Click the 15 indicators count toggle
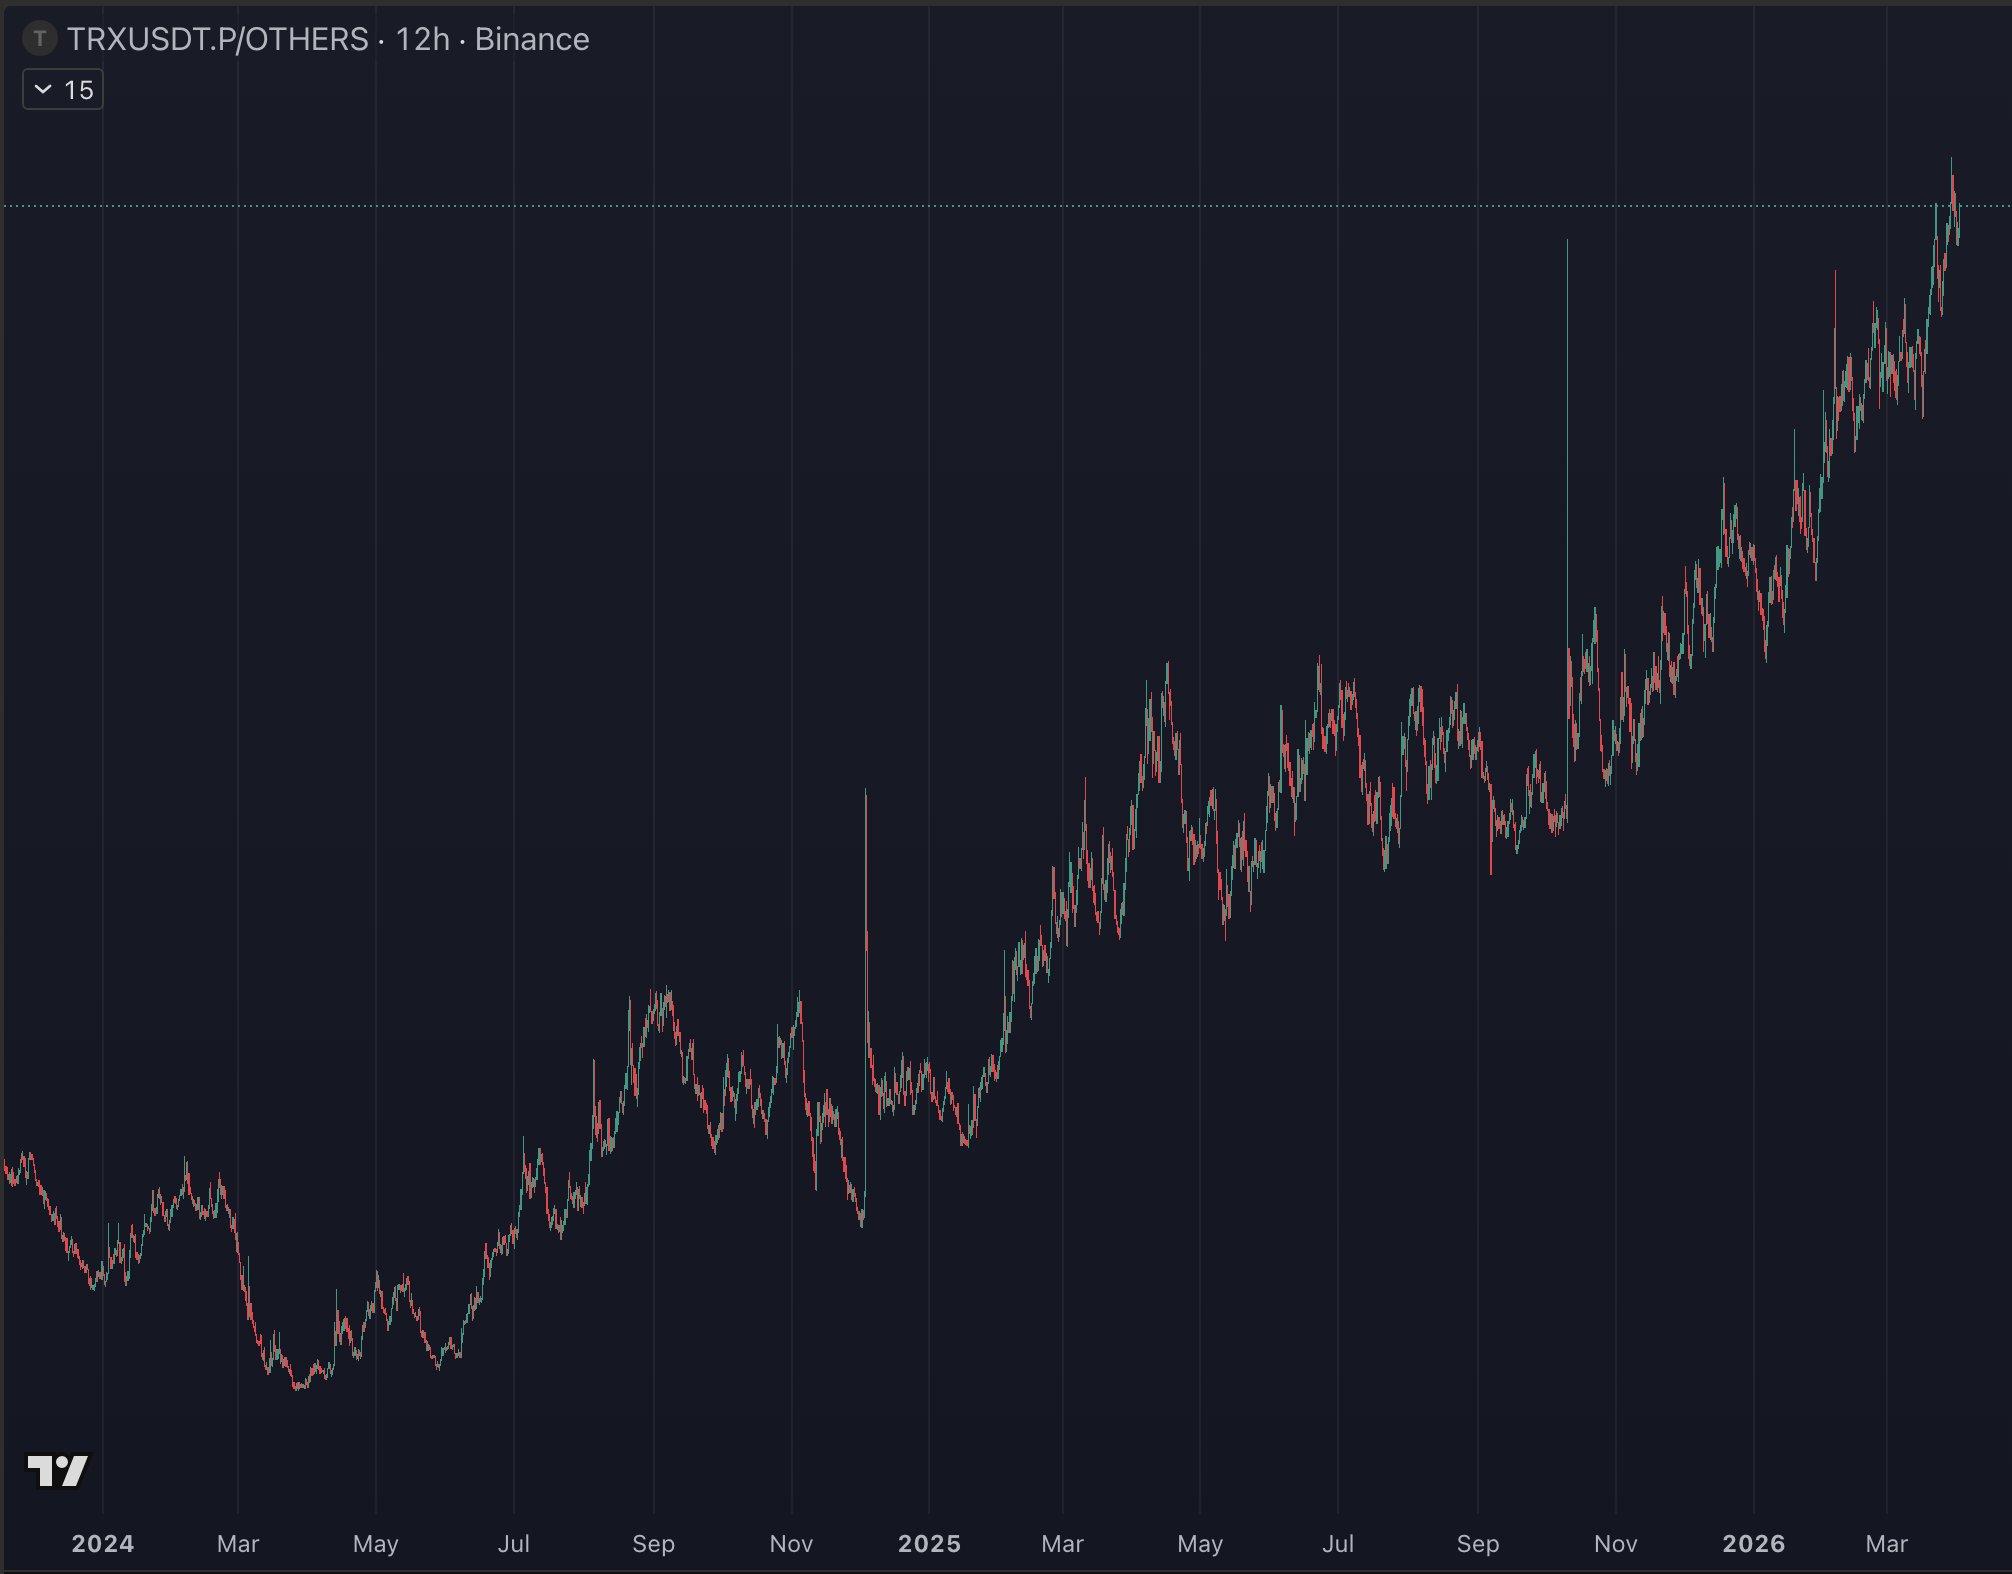The height and width of the screenshot is (1574, 2012). point(77,90)
